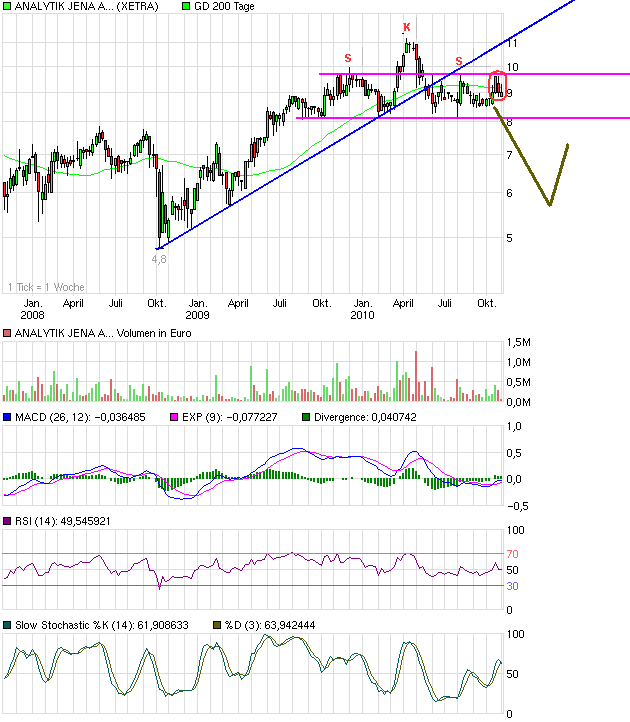Click the '4,8' low price label
This screenshot has height=722, width=630.
tap(159, 259)
